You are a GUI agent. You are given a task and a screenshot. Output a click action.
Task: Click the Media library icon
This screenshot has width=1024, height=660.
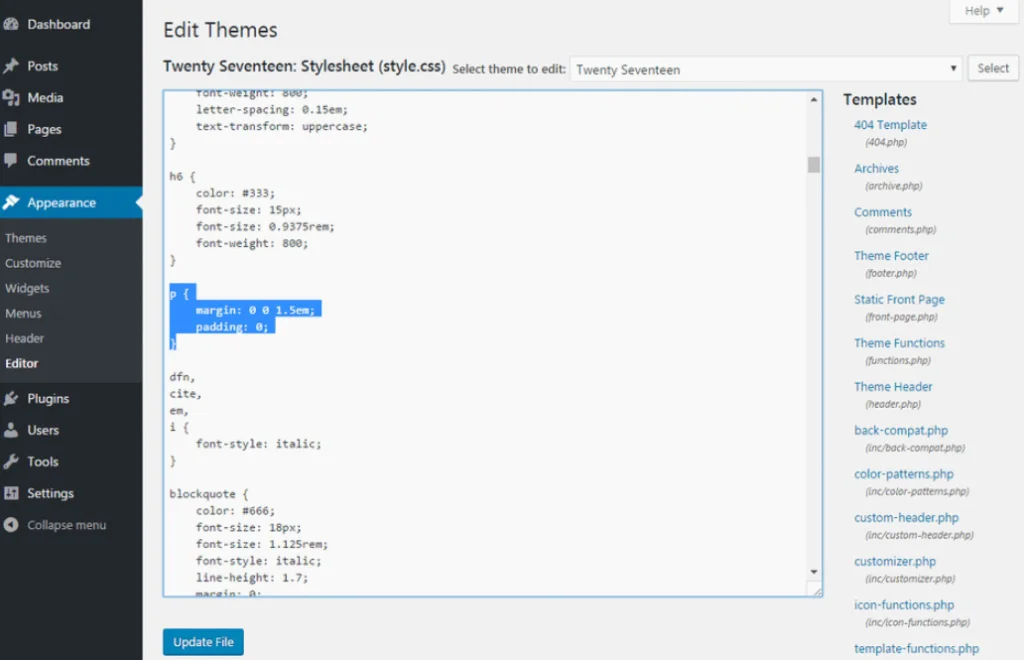pos(11,98)
